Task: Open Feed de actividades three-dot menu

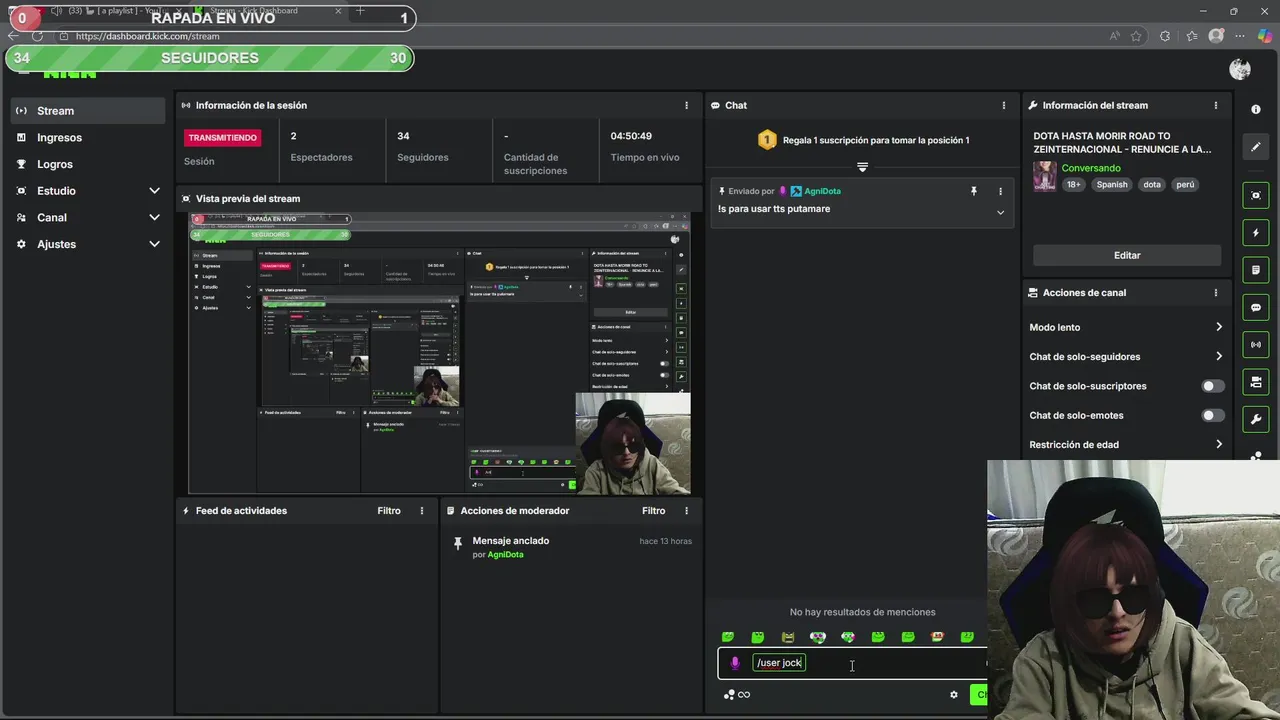Action: pyautogui.click(x=421, y=511)
